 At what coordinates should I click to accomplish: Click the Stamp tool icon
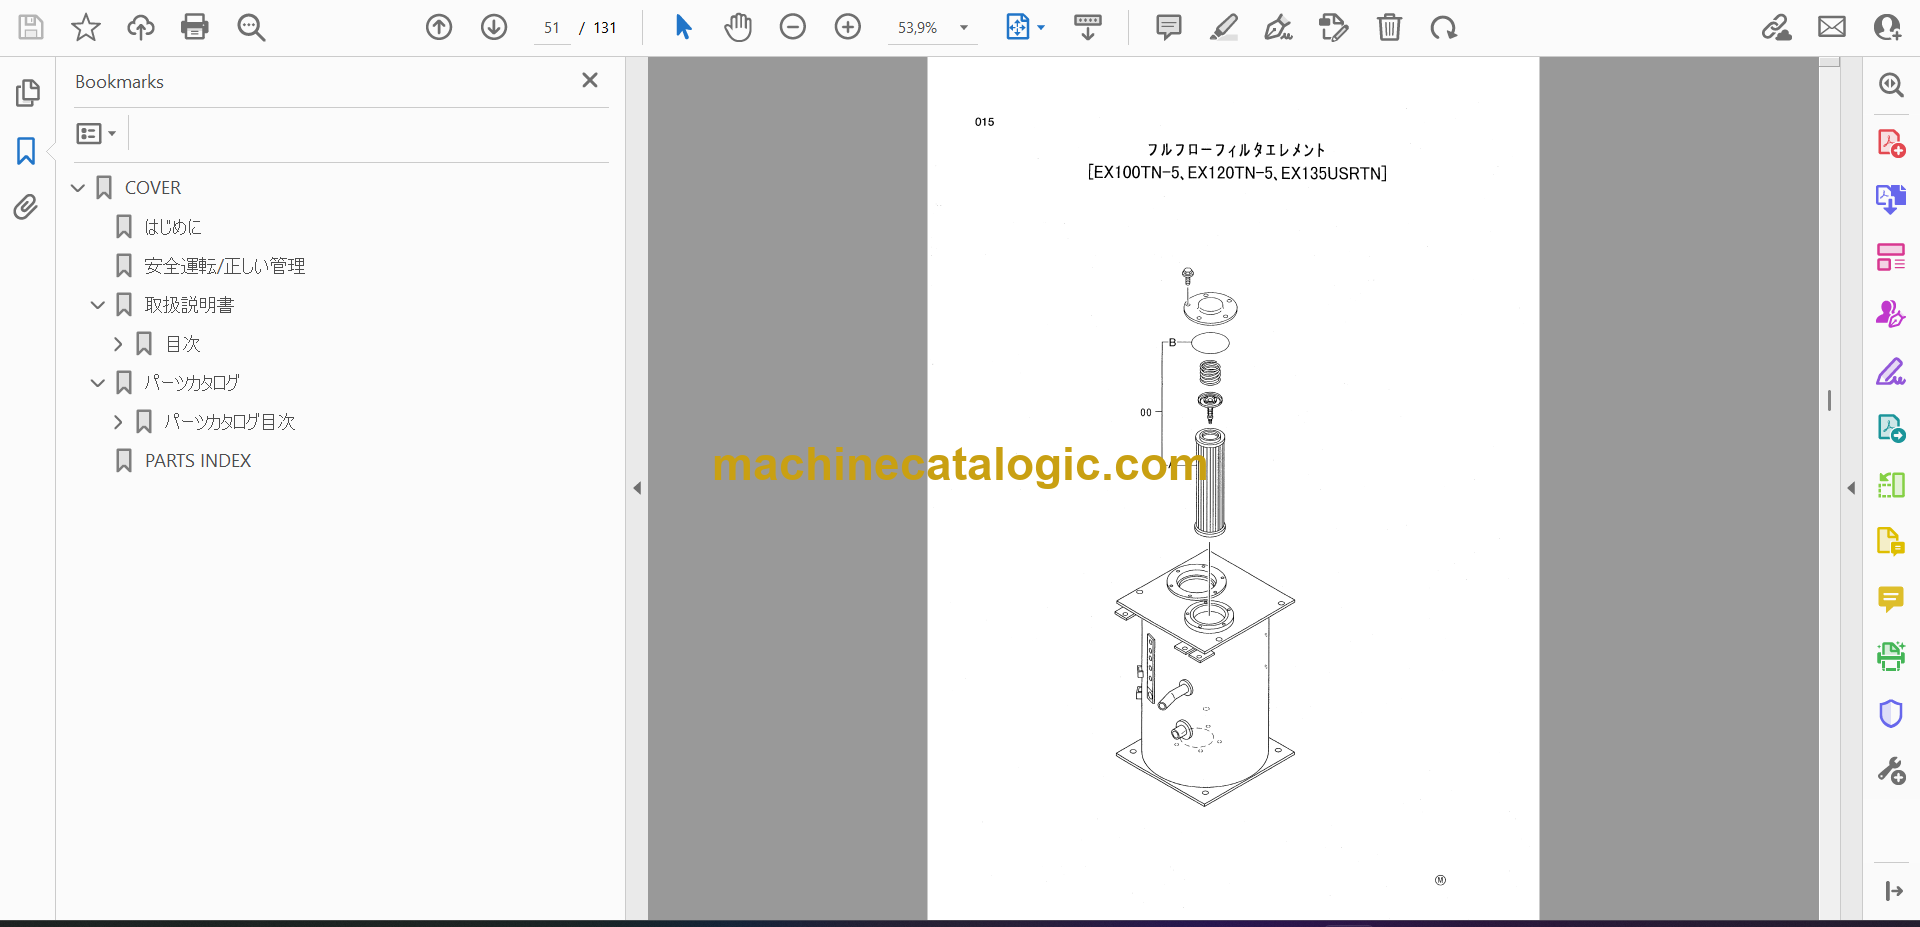point(1334,27)
